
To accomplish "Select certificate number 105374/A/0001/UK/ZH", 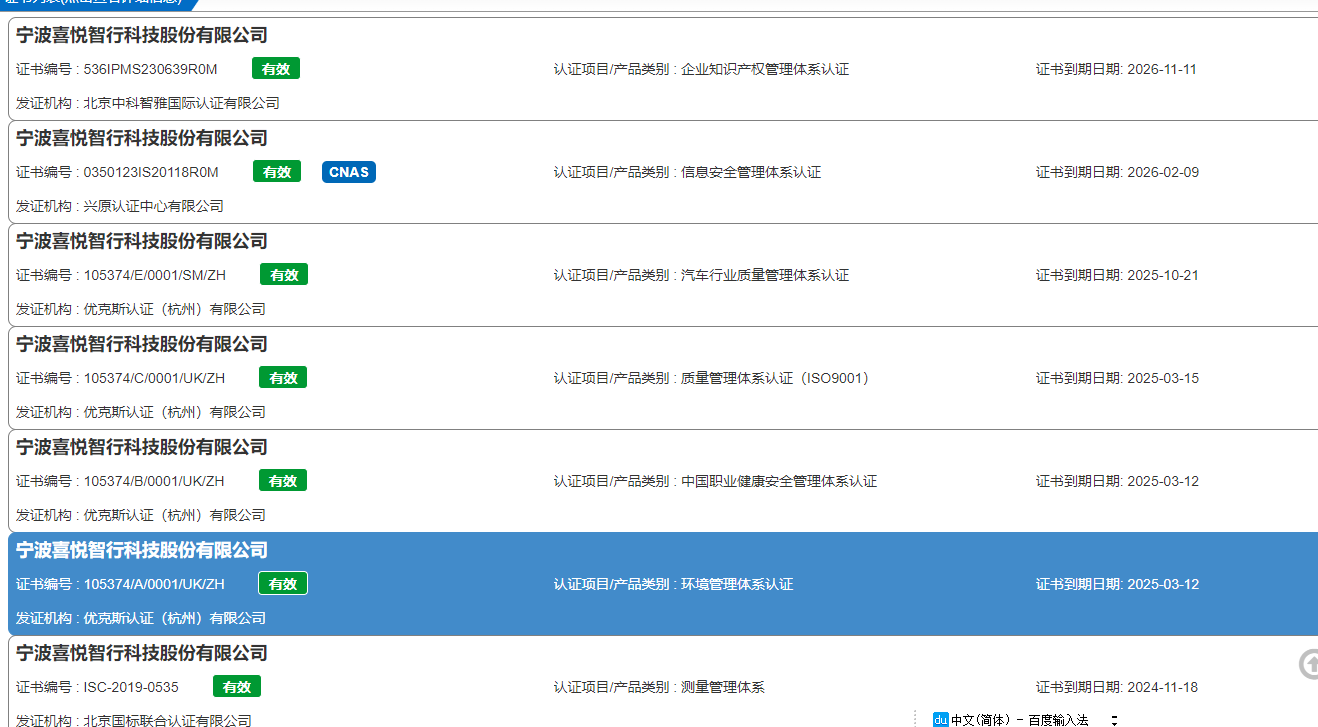I will (154, 584).
